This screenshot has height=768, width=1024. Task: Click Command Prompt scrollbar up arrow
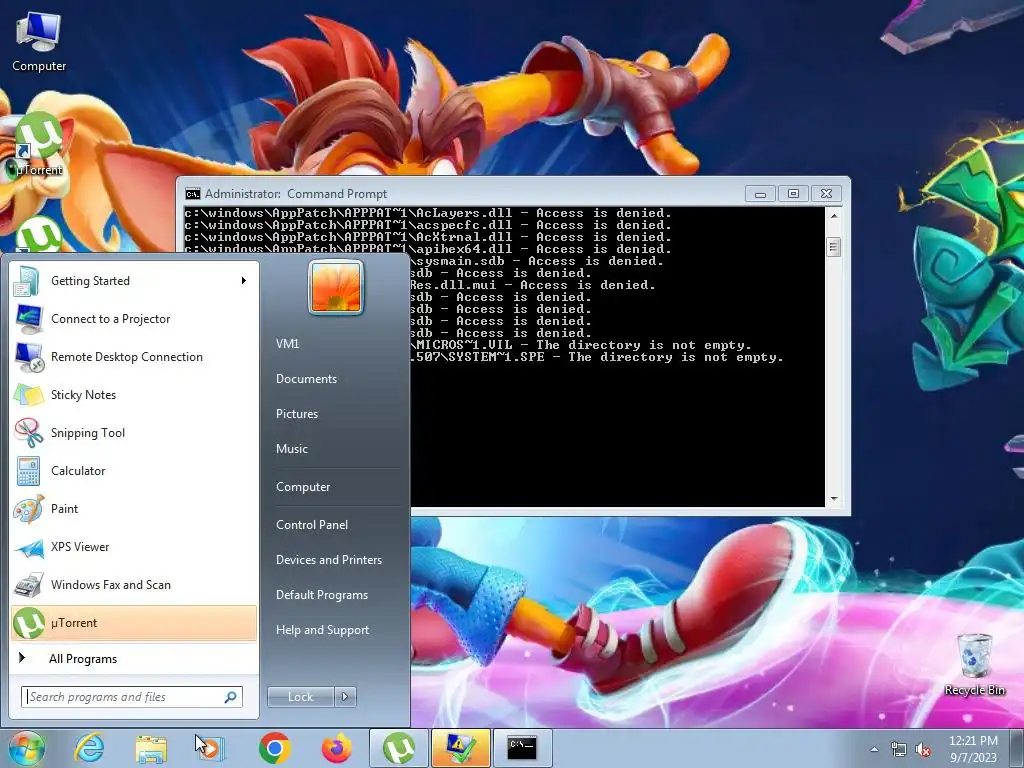[x=833, y=216]
